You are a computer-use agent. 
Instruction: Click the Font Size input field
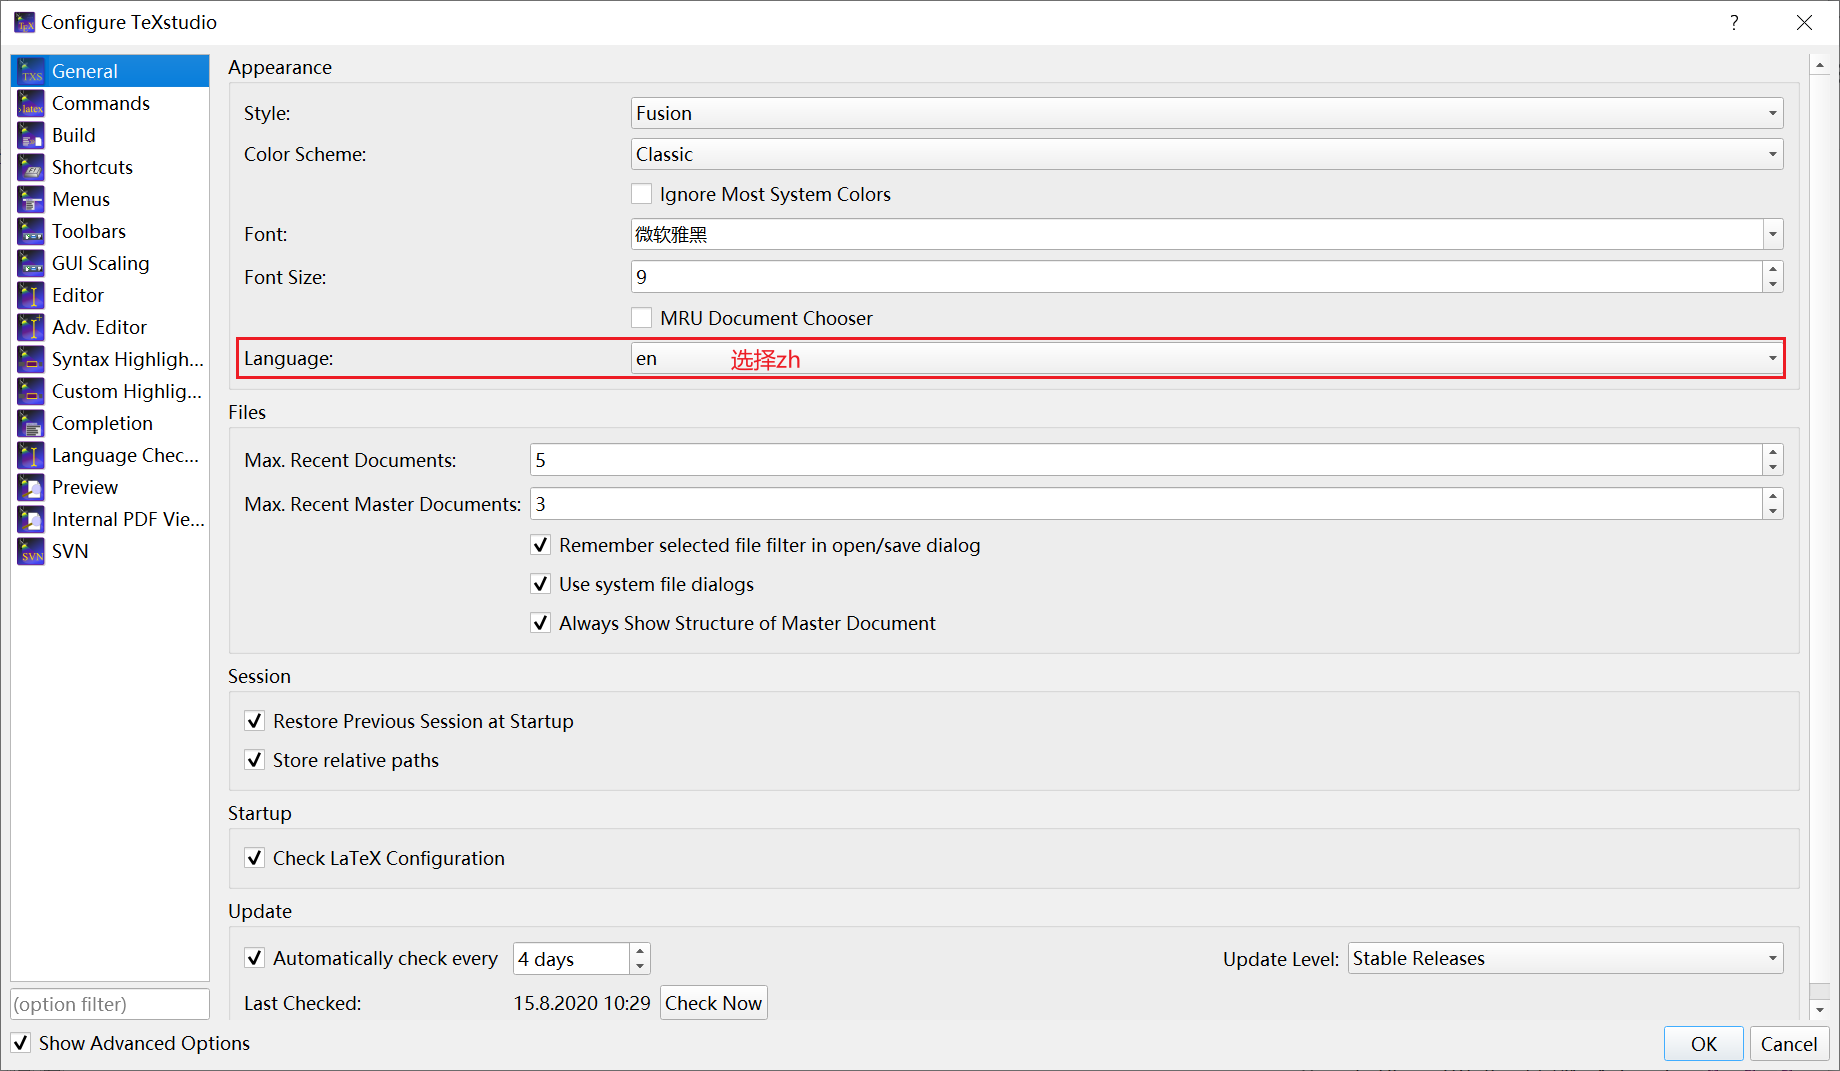(x=1196, y=277)
